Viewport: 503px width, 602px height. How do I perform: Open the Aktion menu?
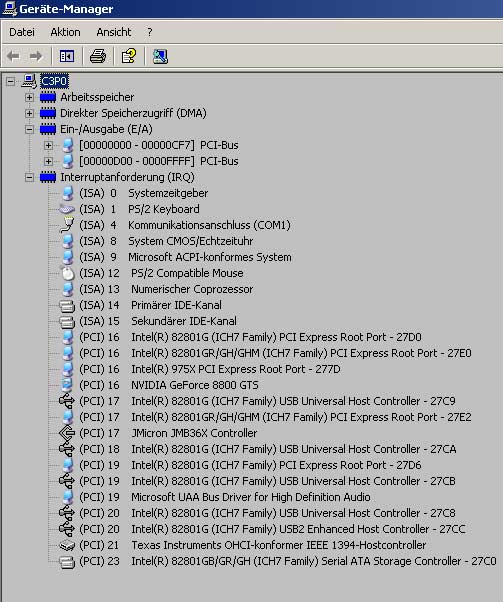click(x=65, y=32)
